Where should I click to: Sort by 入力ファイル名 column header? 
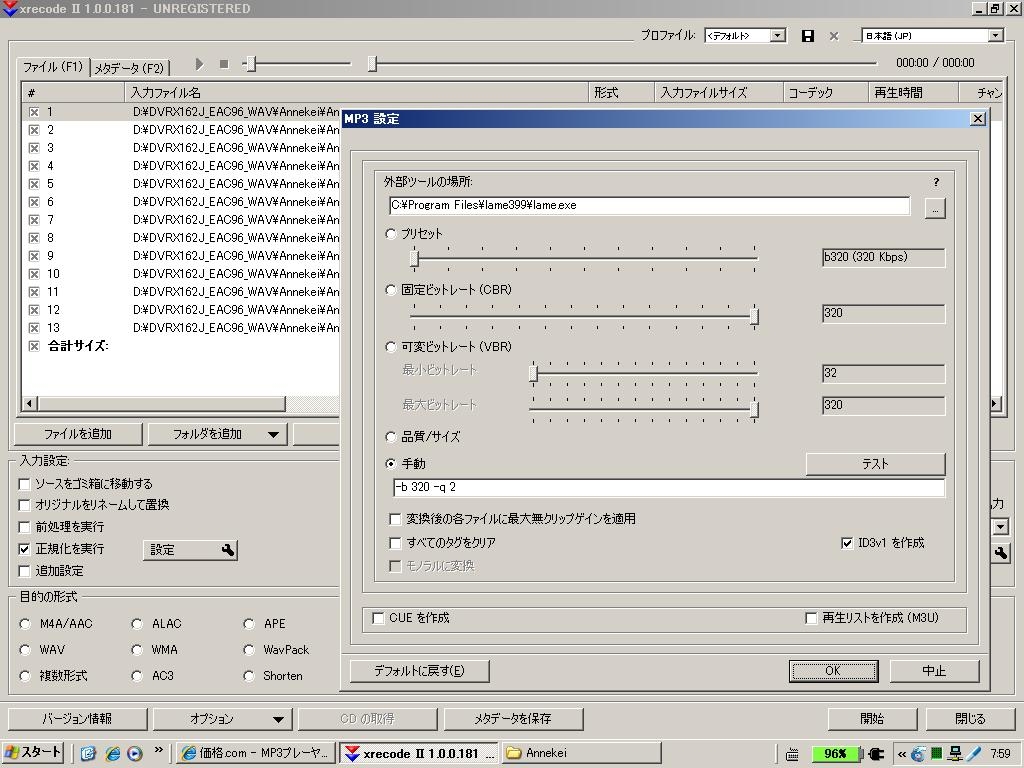point(357,93)
